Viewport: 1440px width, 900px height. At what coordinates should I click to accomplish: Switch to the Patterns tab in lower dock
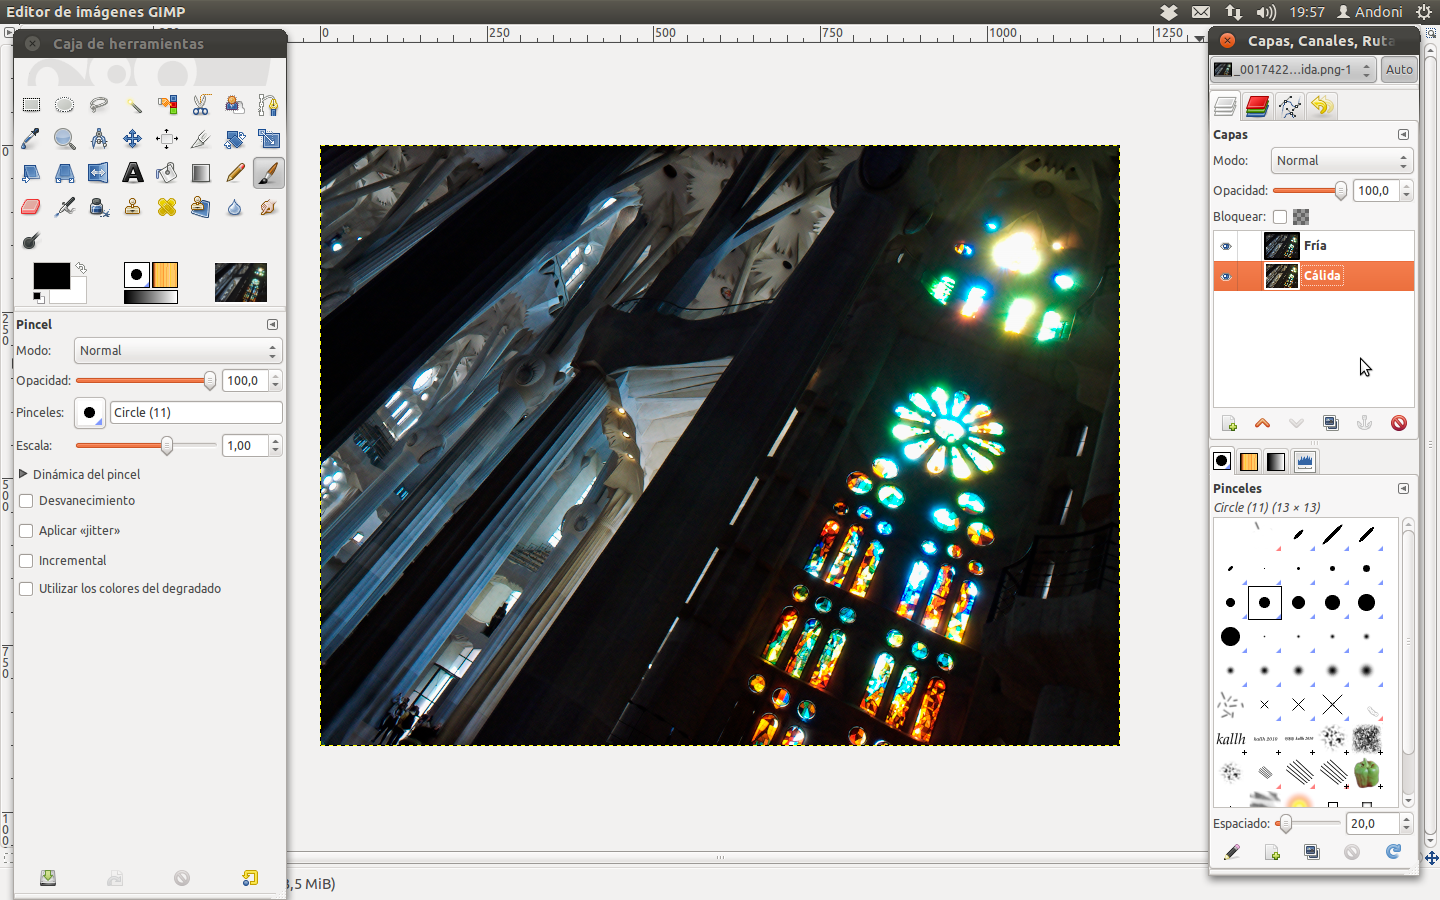1249,461
